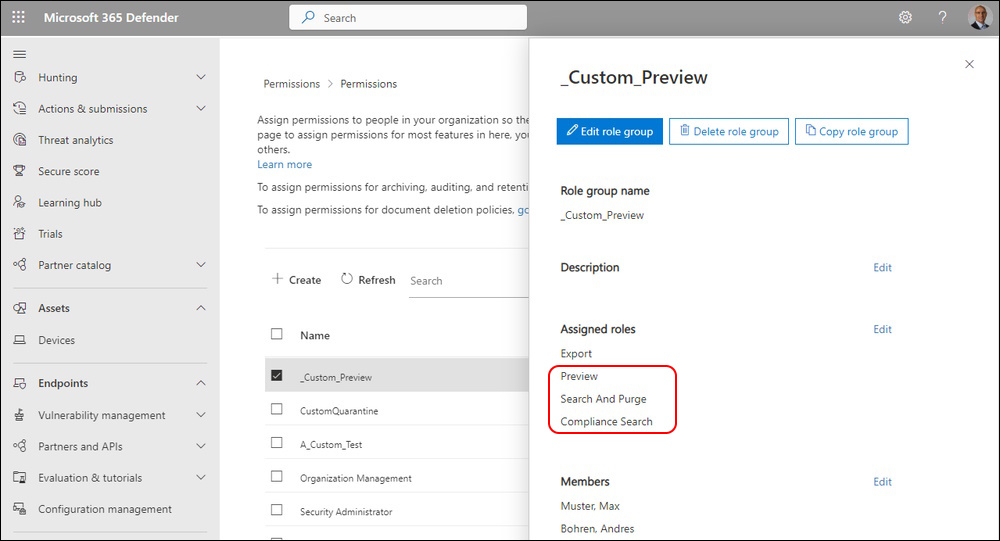Collapse the Endpoints section chevron
The image size is (1000, 541).
click(201, 383)
